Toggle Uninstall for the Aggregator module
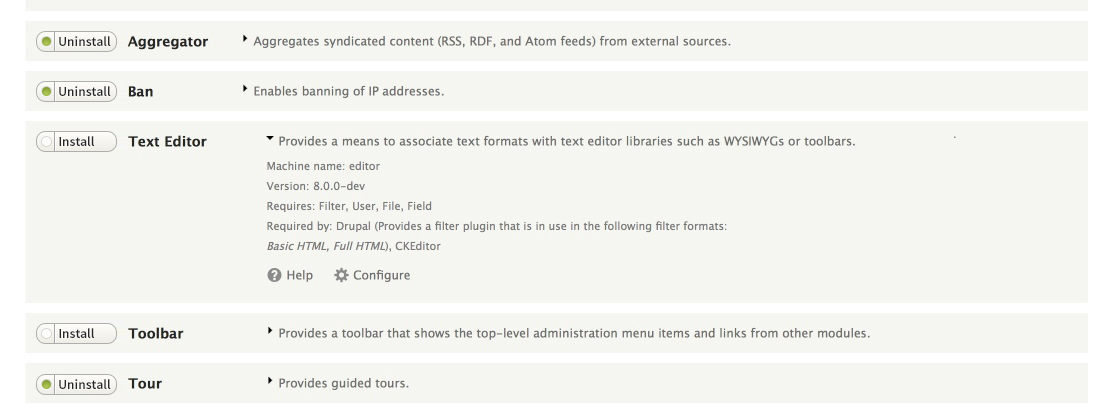Viewport: 1105px width, 411px height. [x=76, y=42]
